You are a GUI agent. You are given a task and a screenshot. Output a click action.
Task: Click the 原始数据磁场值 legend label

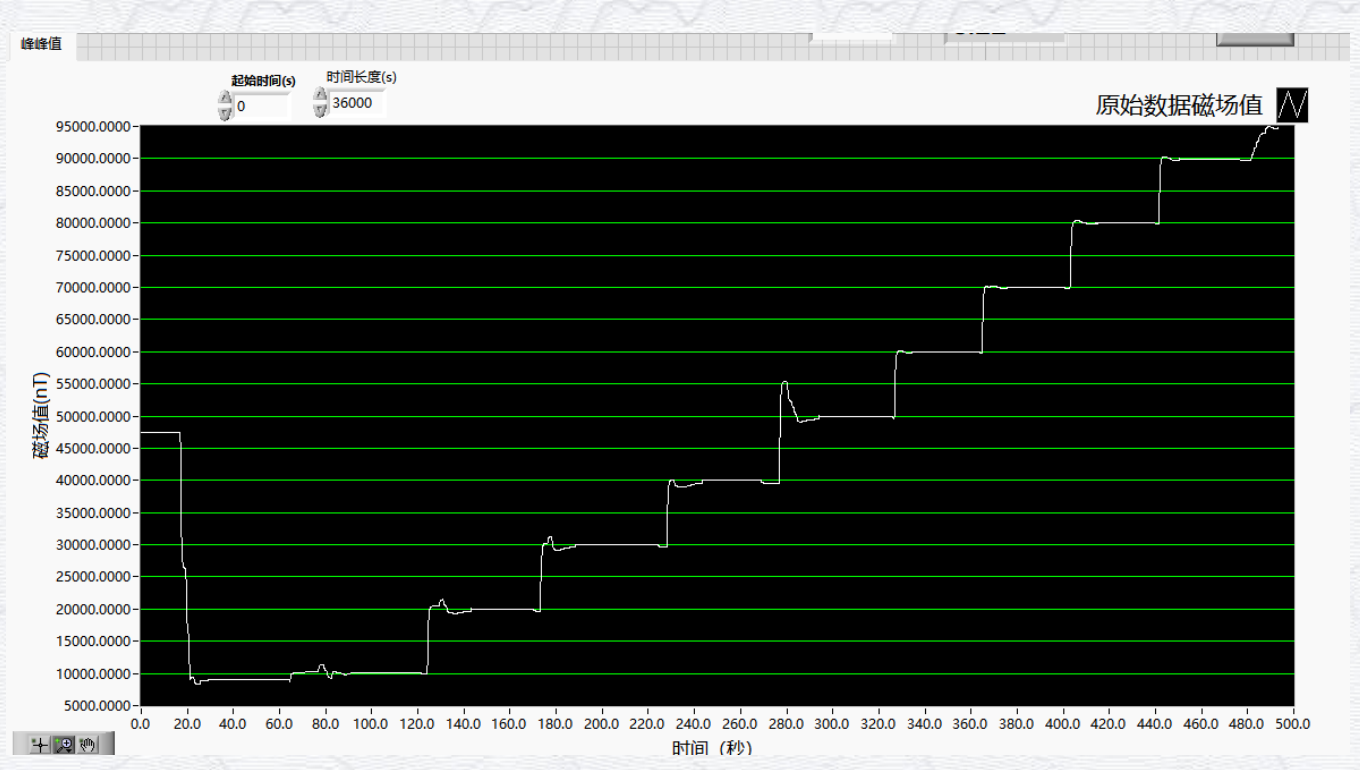click(x=1179, y=105)
